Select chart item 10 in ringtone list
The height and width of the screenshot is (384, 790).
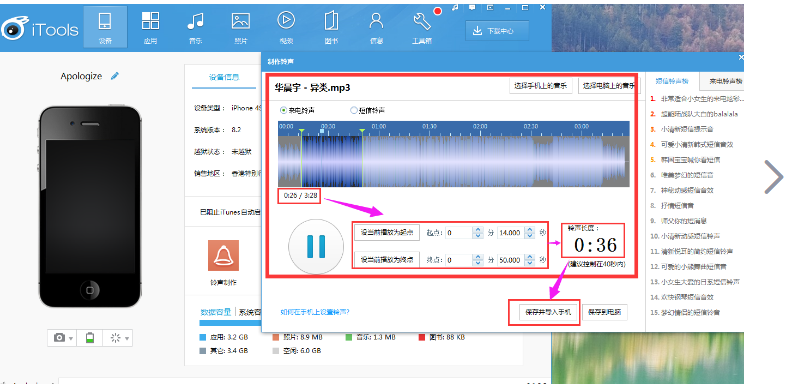pyautogui.click(x=685, y=236)
